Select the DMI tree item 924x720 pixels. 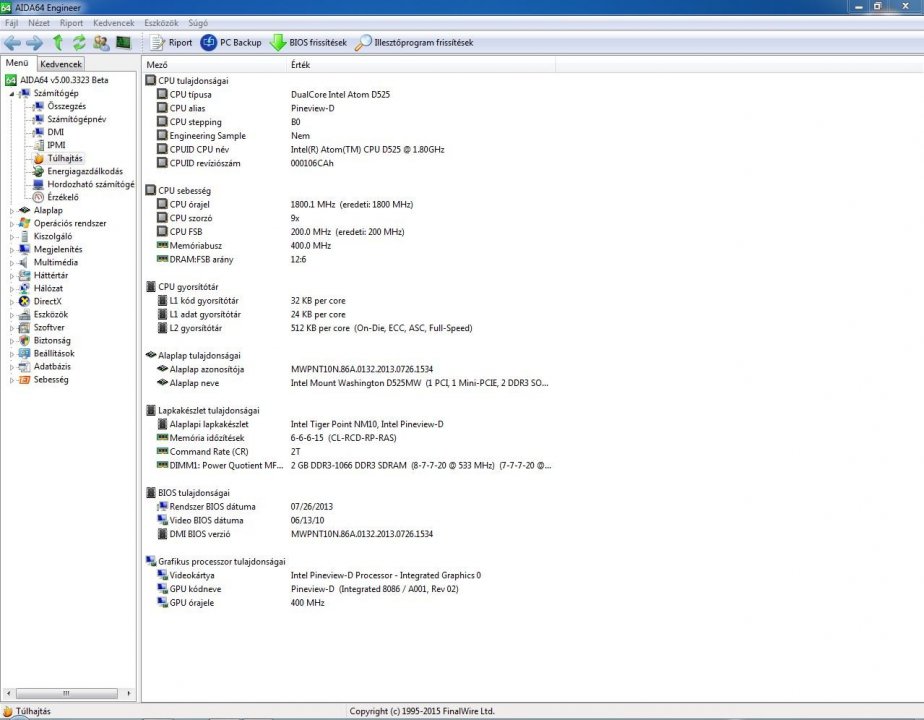[x=55, y=132]
